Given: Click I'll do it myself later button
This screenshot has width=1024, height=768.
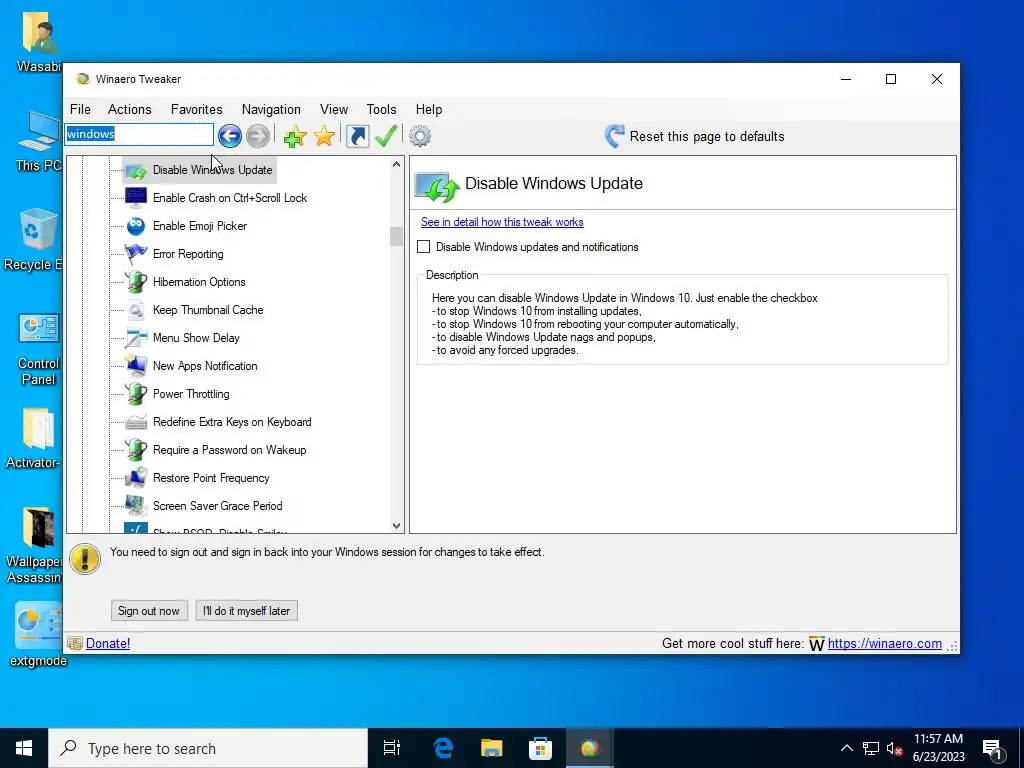Looking at the screenshot, I should 246,611.
